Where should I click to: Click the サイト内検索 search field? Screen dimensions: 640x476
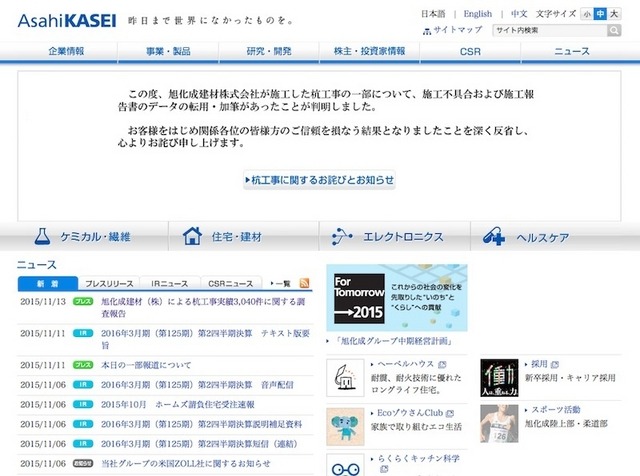click(x=549, y=30)
